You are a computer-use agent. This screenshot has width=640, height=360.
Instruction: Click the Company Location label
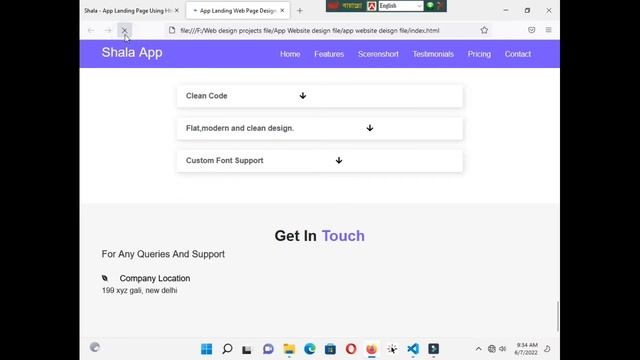tap(155, 278)
